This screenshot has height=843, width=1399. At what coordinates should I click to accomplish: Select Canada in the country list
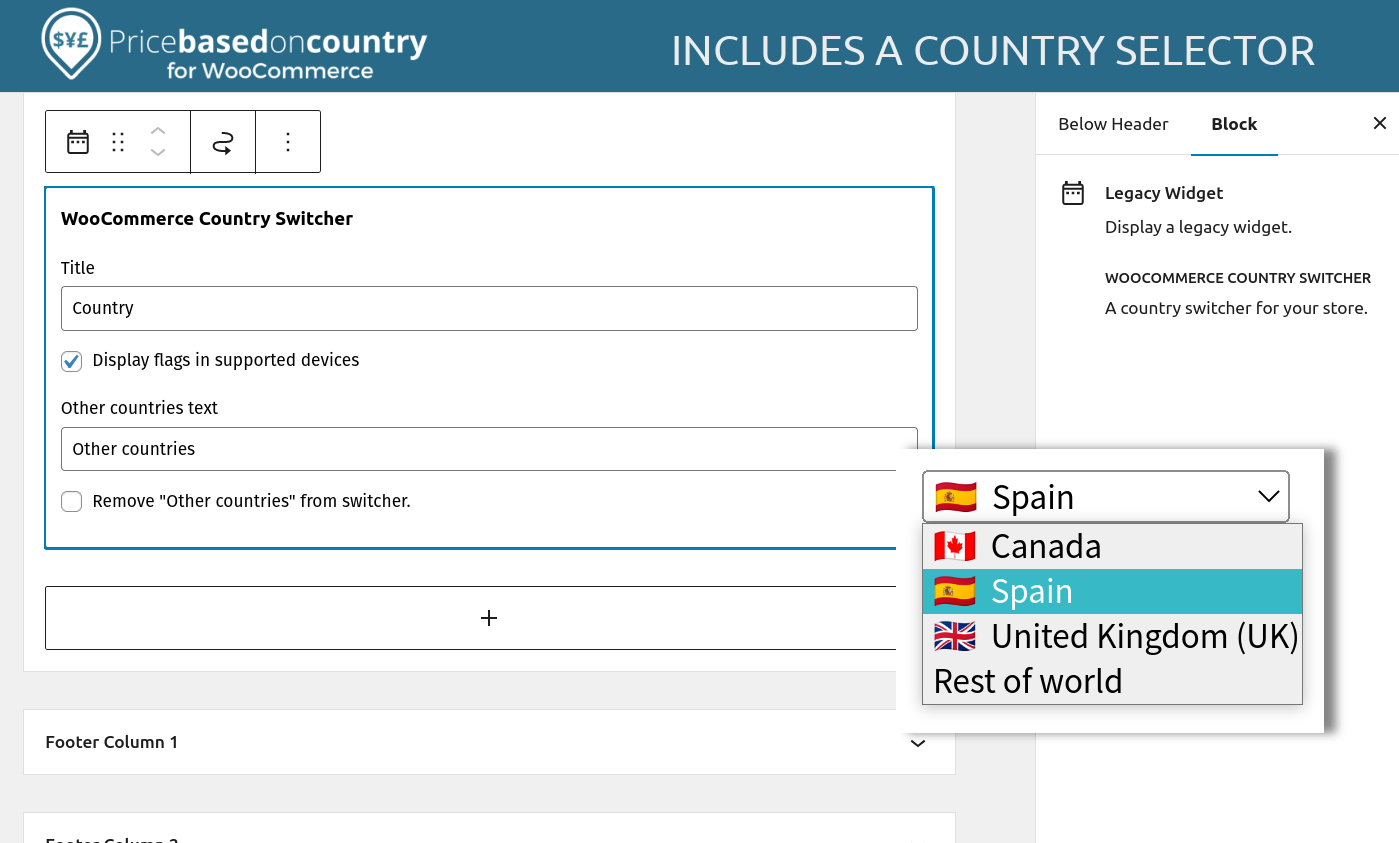(1112, 546)
